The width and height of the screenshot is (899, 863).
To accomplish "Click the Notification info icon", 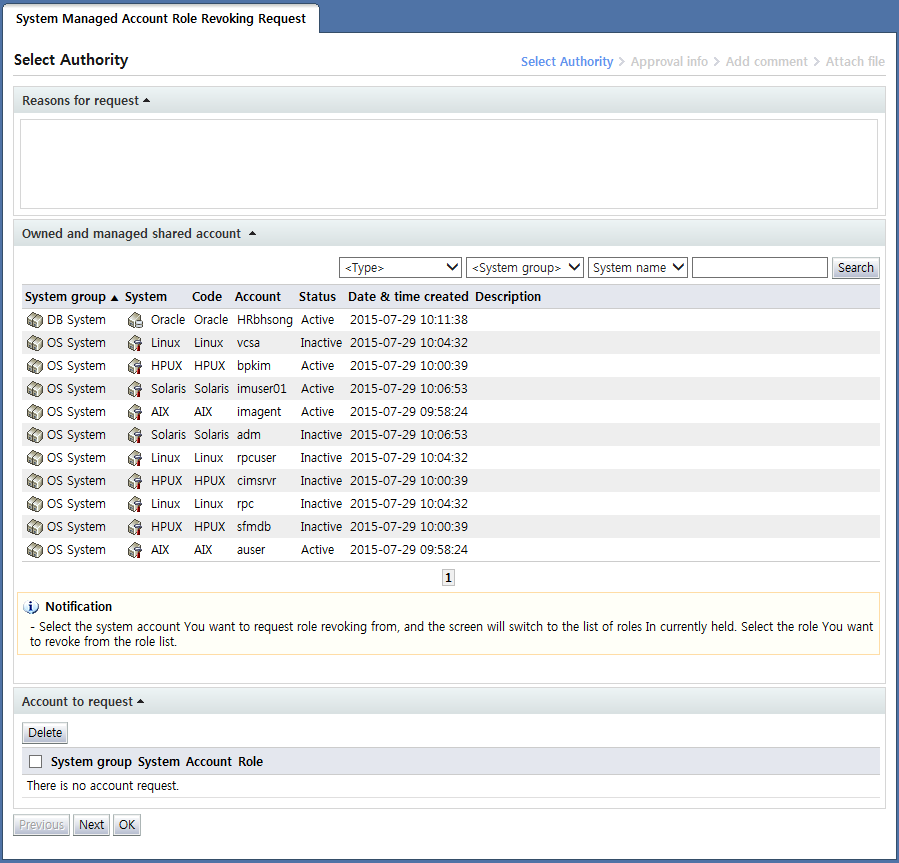I will (x=31, y=607).
